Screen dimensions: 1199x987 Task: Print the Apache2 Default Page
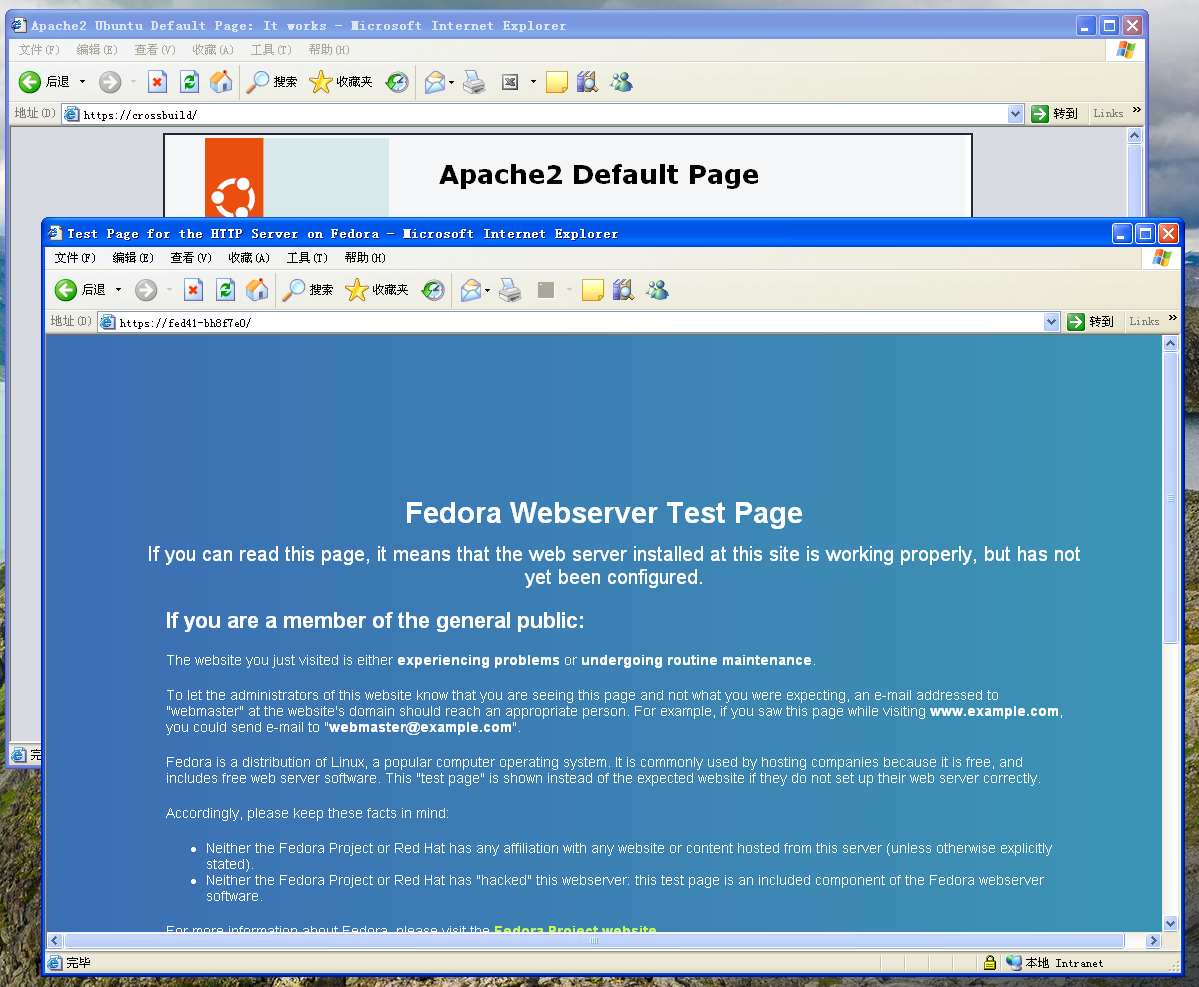click(x=474, y=82)
